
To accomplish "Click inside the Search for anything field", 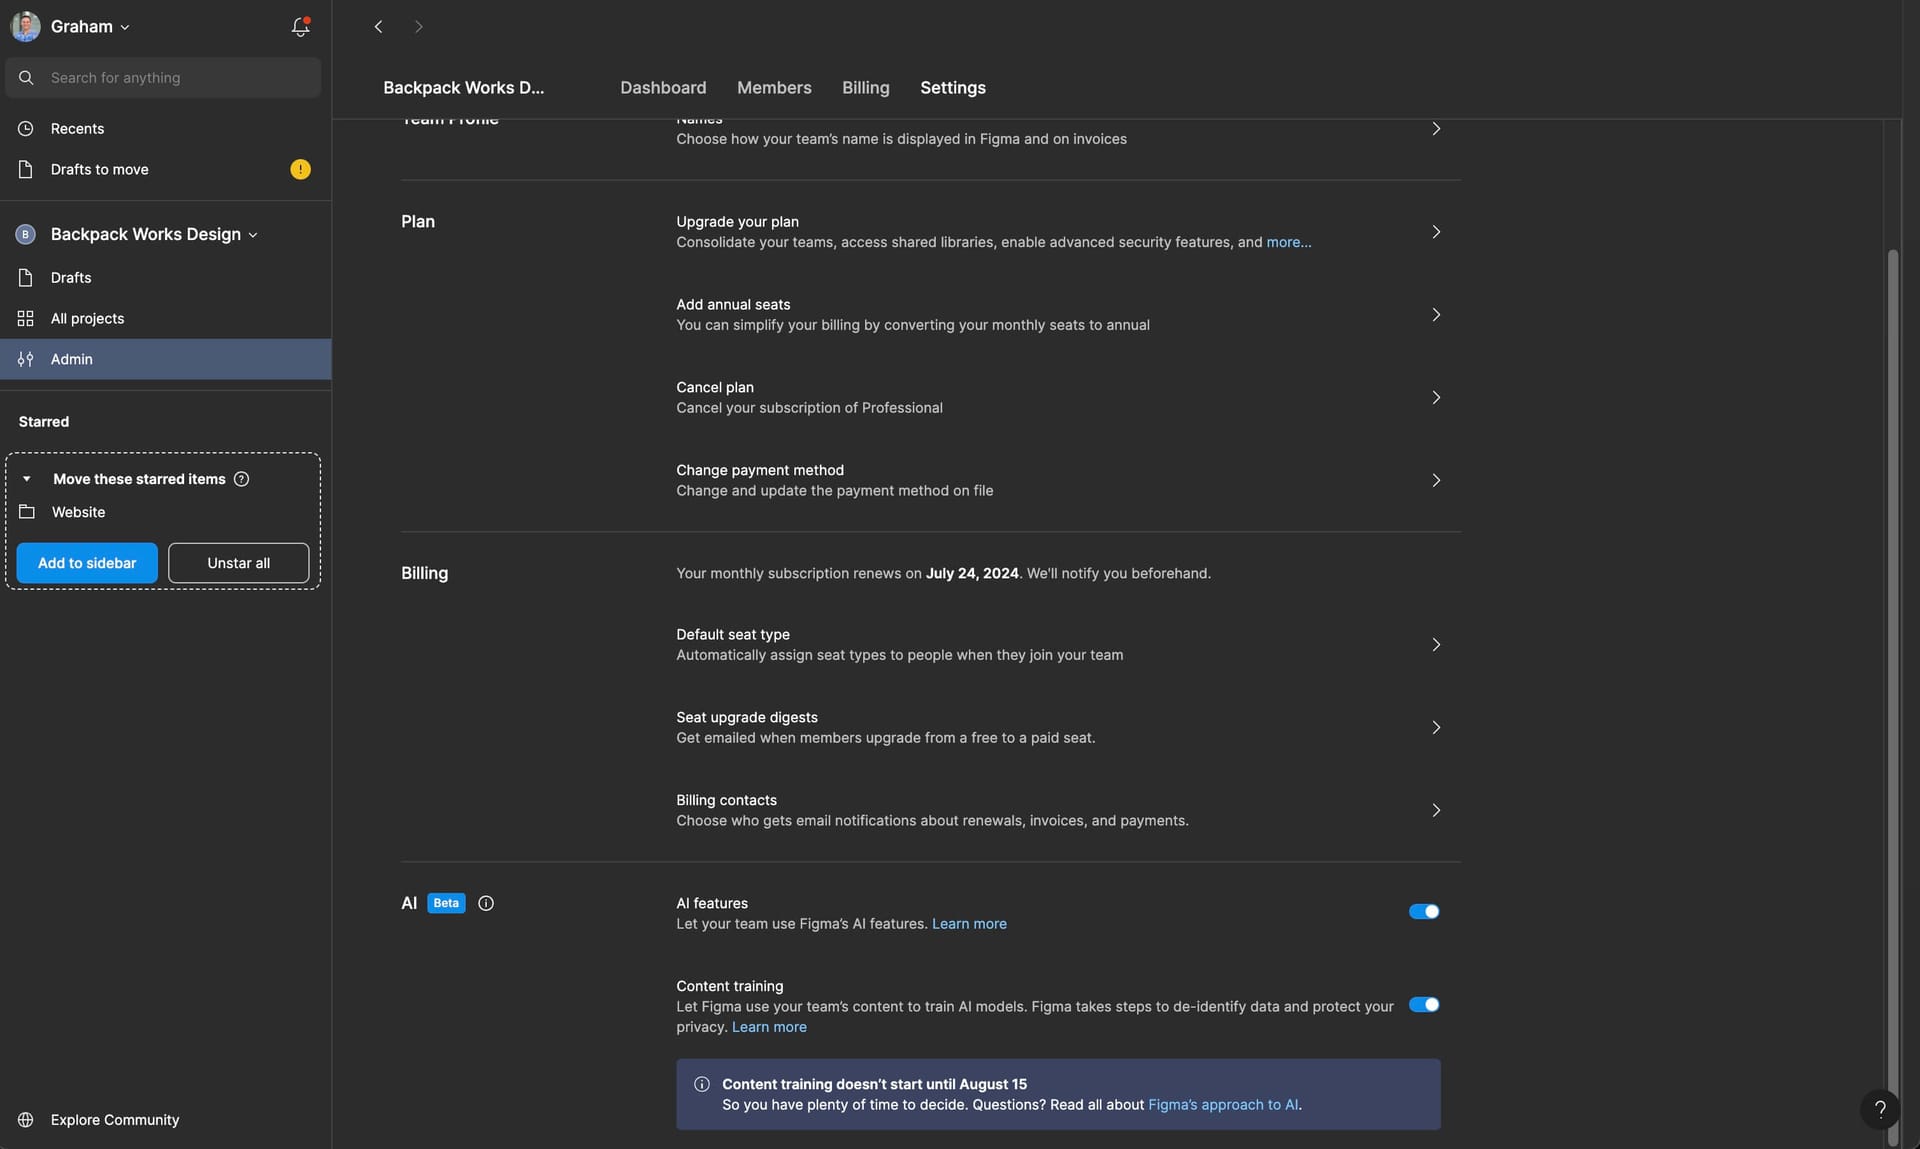I will 163,77.
